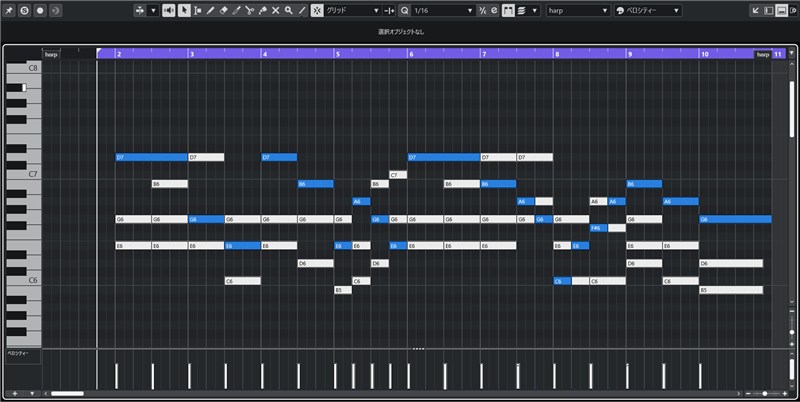Click the C7 piano key
This screenshot has height=402, width=800.
[x=24, y=174]
